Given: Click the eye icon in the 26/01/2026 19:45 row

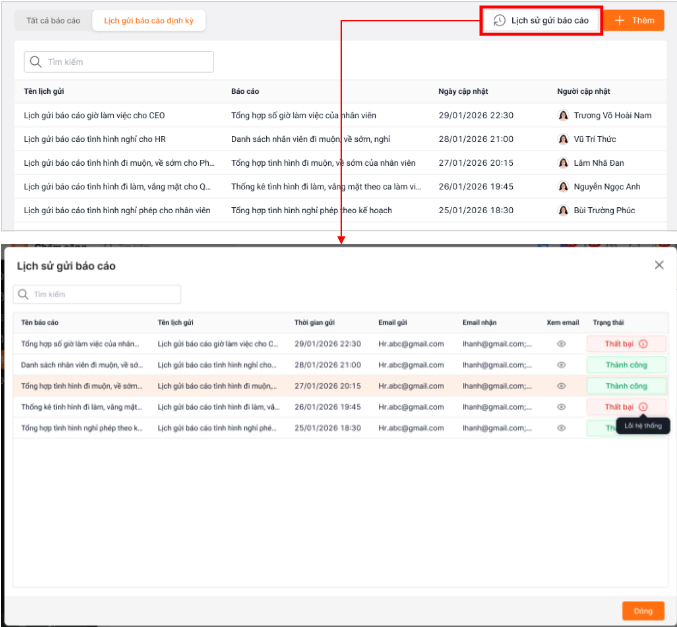Looking at the screenshot, I should coord(561,407).
